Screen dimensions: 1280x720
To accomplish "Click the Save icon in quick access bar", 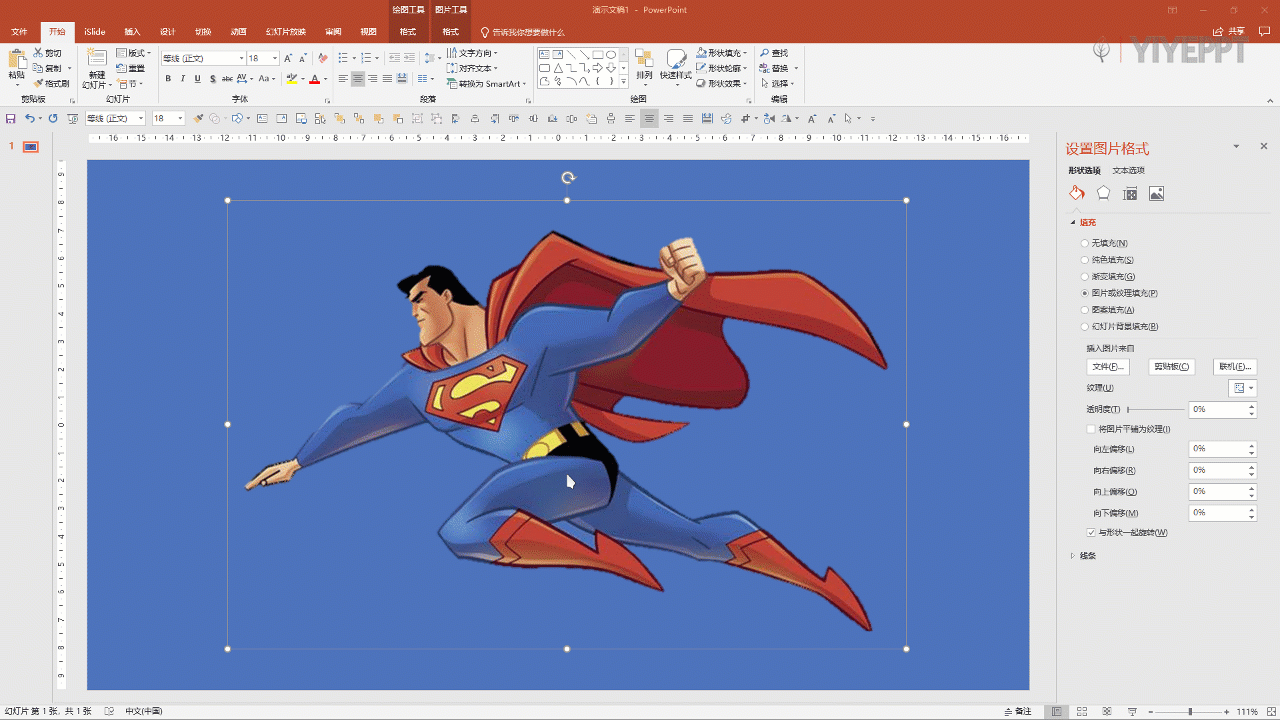I will (x=11, y=118).
